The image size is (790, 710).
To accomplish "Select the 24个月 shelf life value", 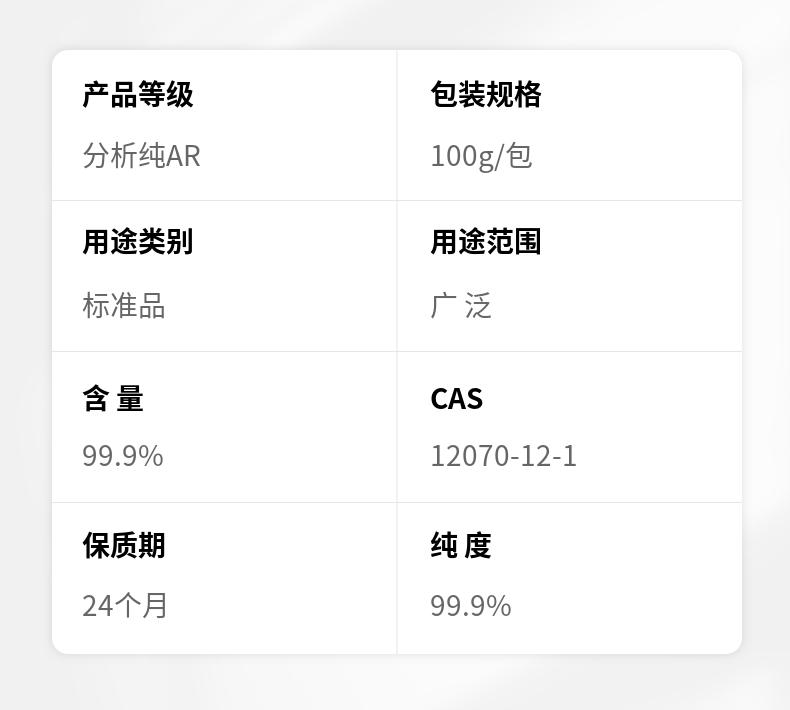I will (x=125, y=606).
